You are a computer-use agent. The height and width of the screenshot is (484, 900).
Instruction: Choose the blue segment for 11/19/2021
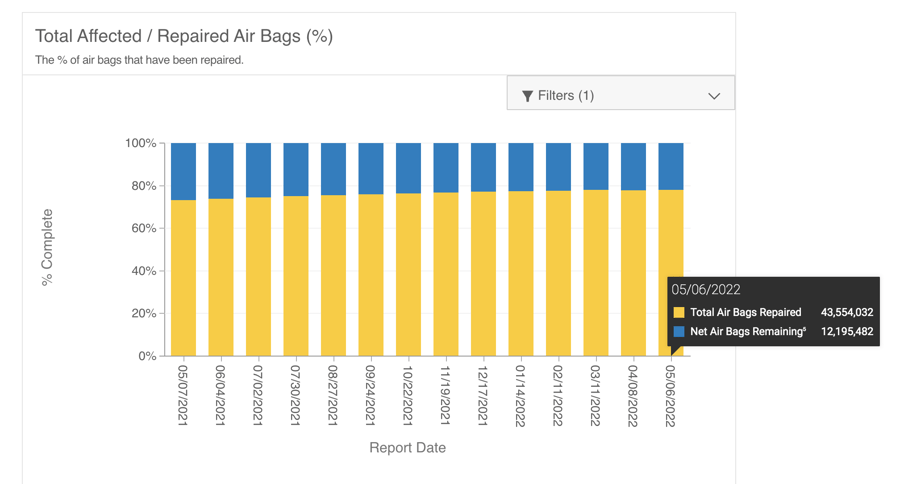point(446,167)
